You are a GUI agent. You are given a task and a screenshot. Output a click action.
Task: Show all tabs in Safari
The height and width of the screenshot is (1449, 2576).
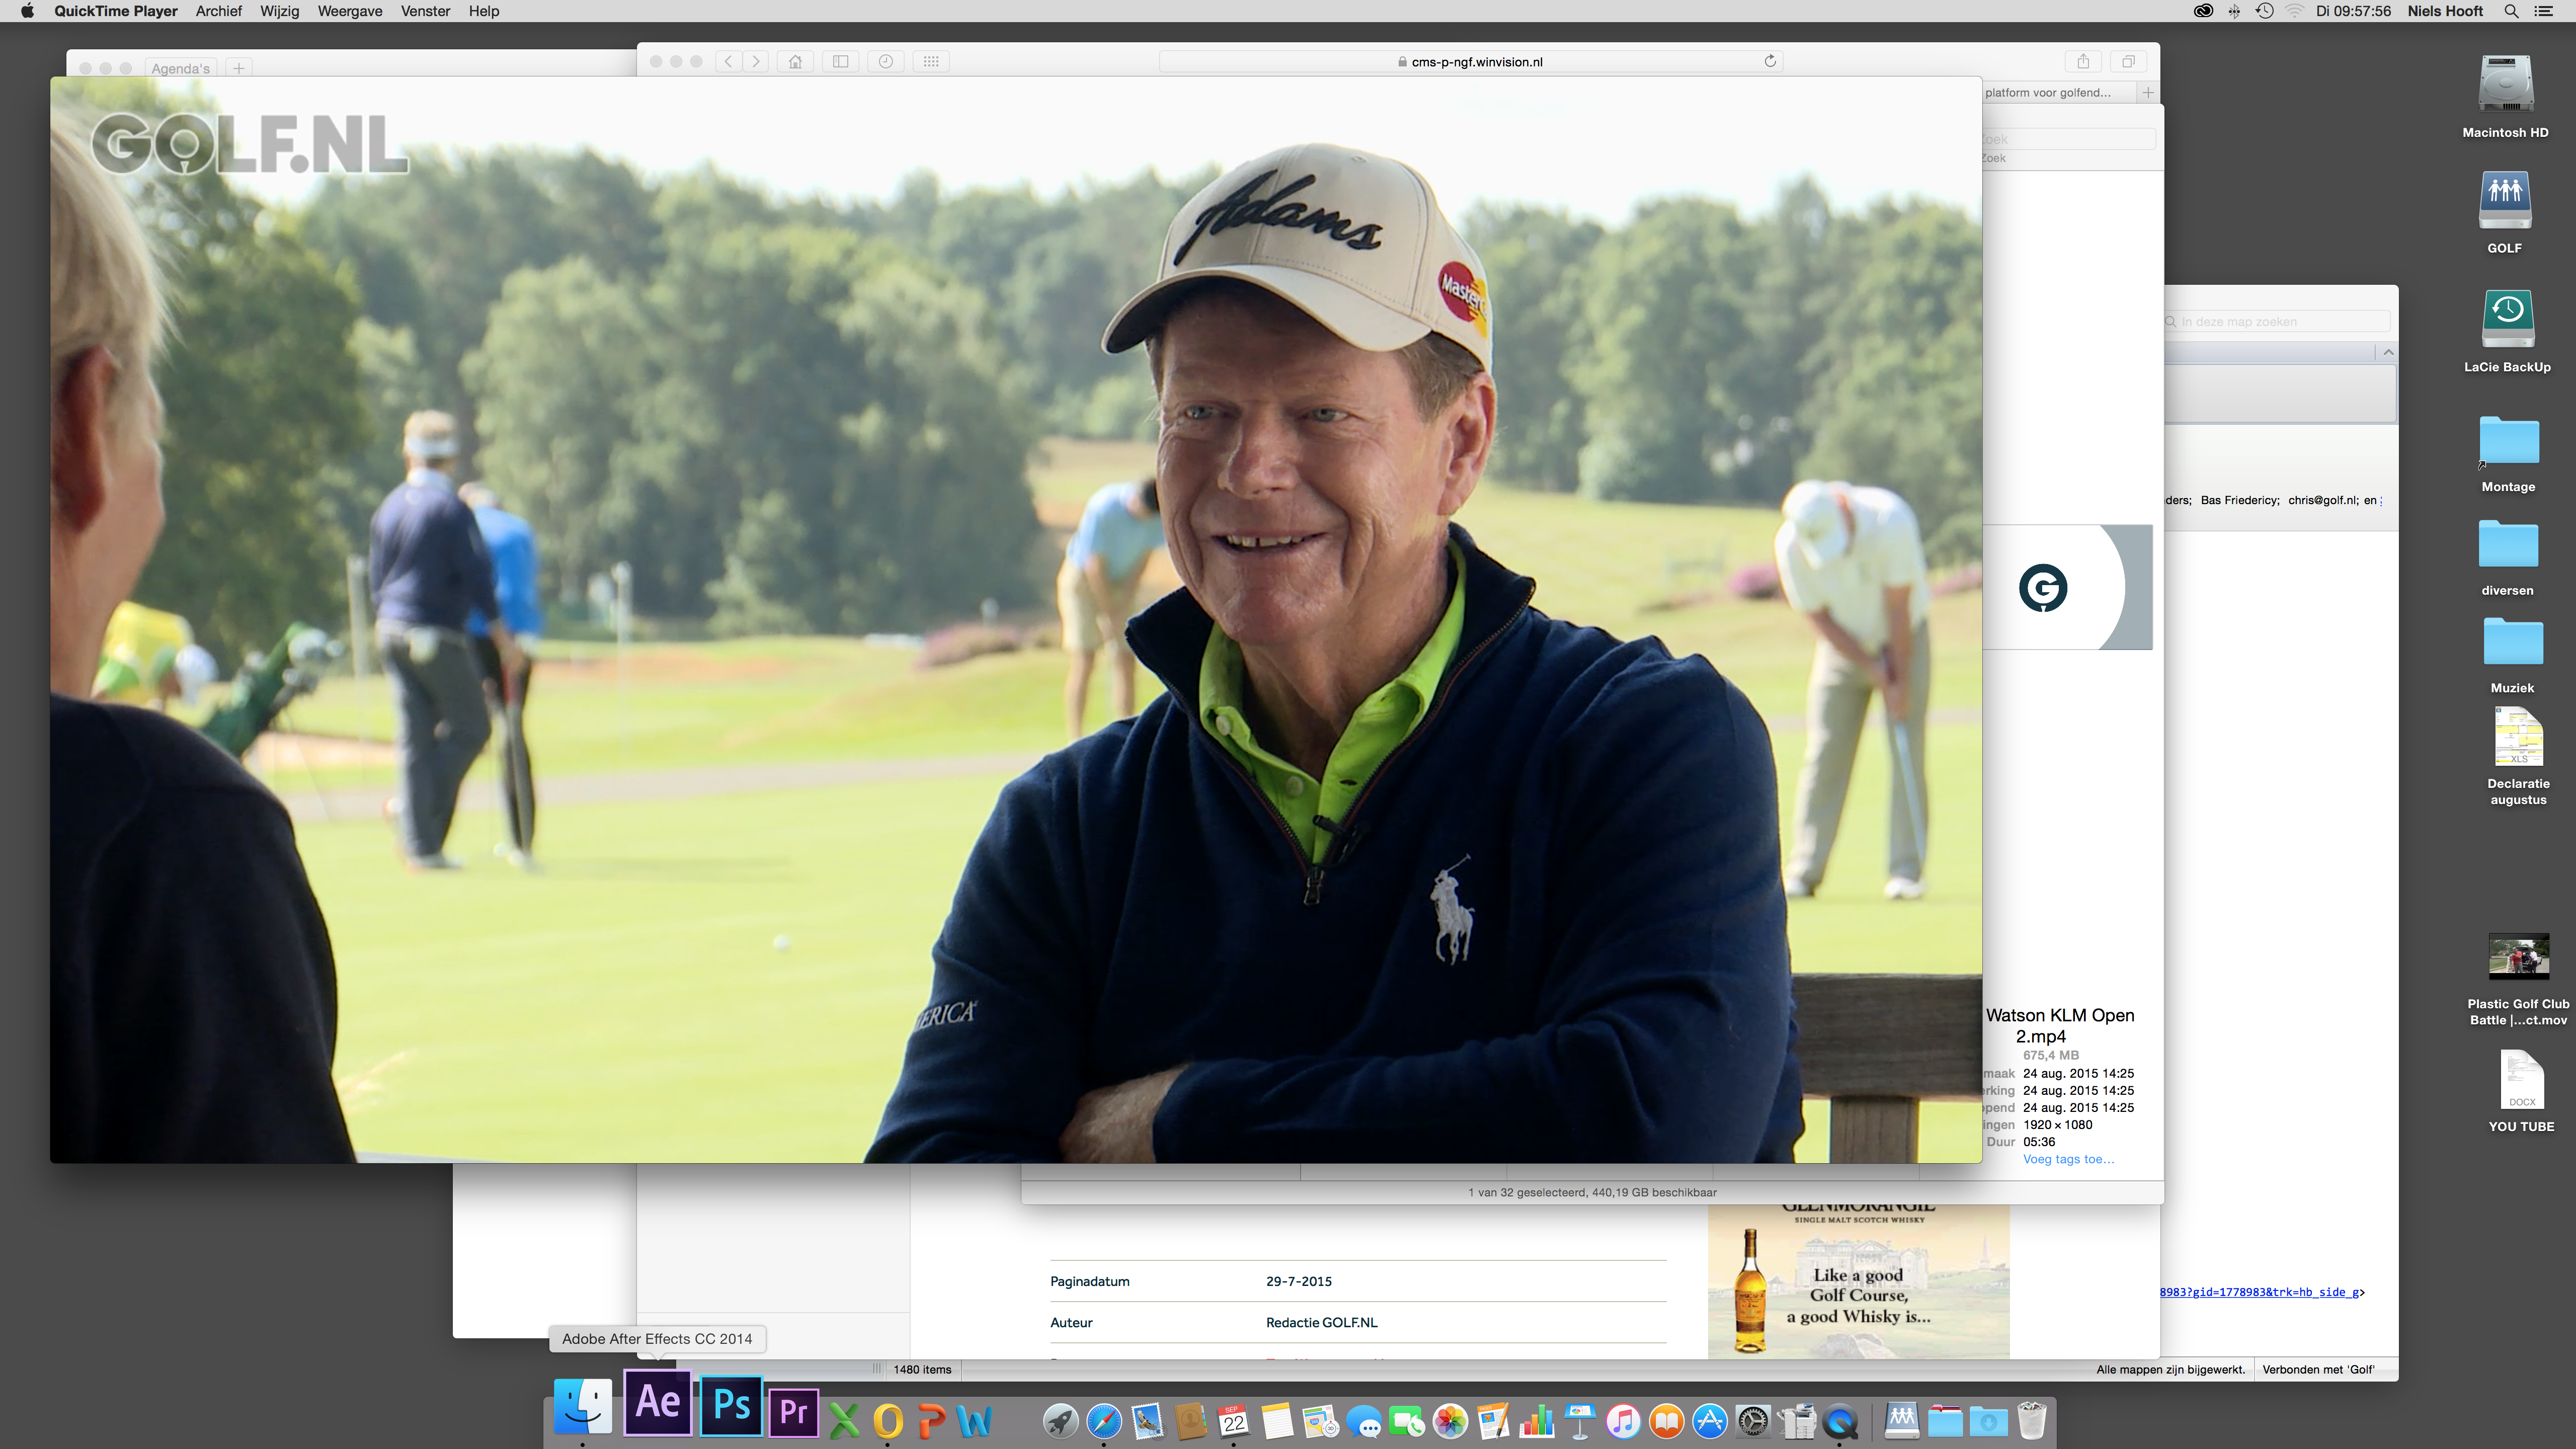(2128, 62)
